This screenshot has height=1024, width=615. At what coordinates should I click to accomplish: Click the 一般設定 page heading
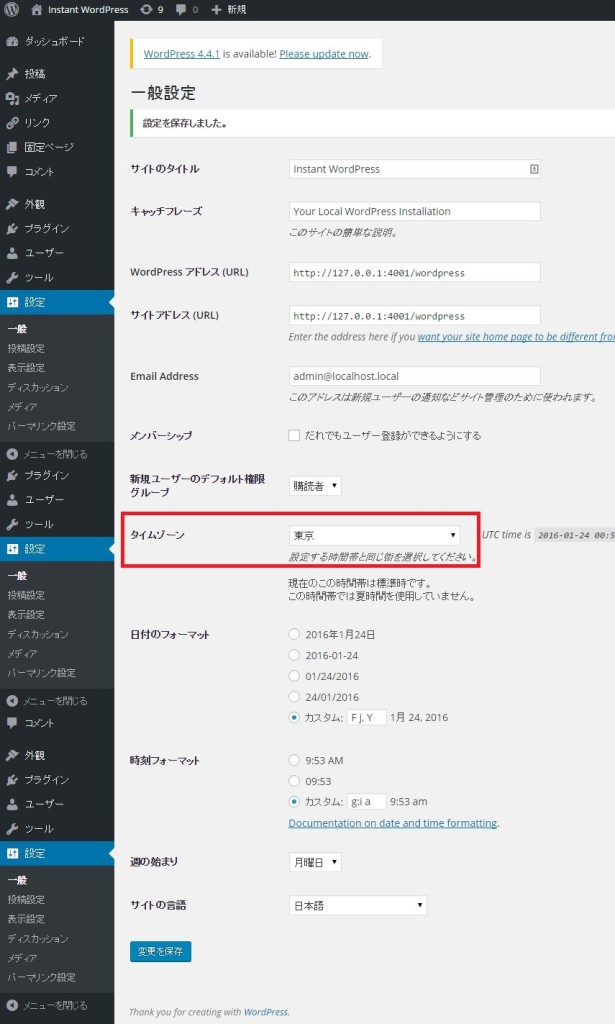163,93
